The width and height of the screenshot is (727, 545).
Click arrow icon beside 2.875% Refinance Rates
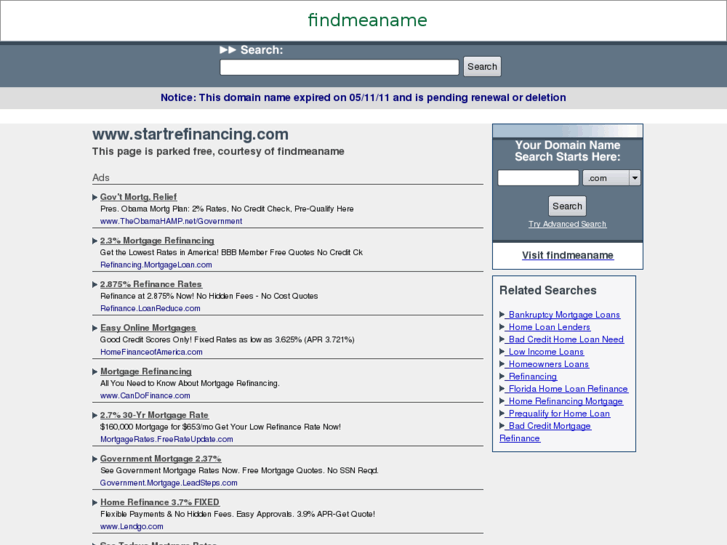point(95,284)
